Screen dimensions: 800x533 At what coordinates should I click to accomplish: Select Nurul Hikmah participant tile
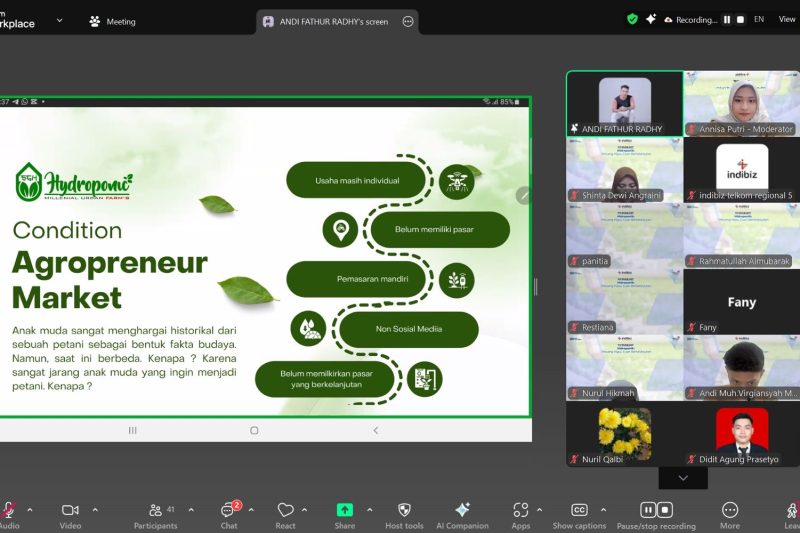624,368
